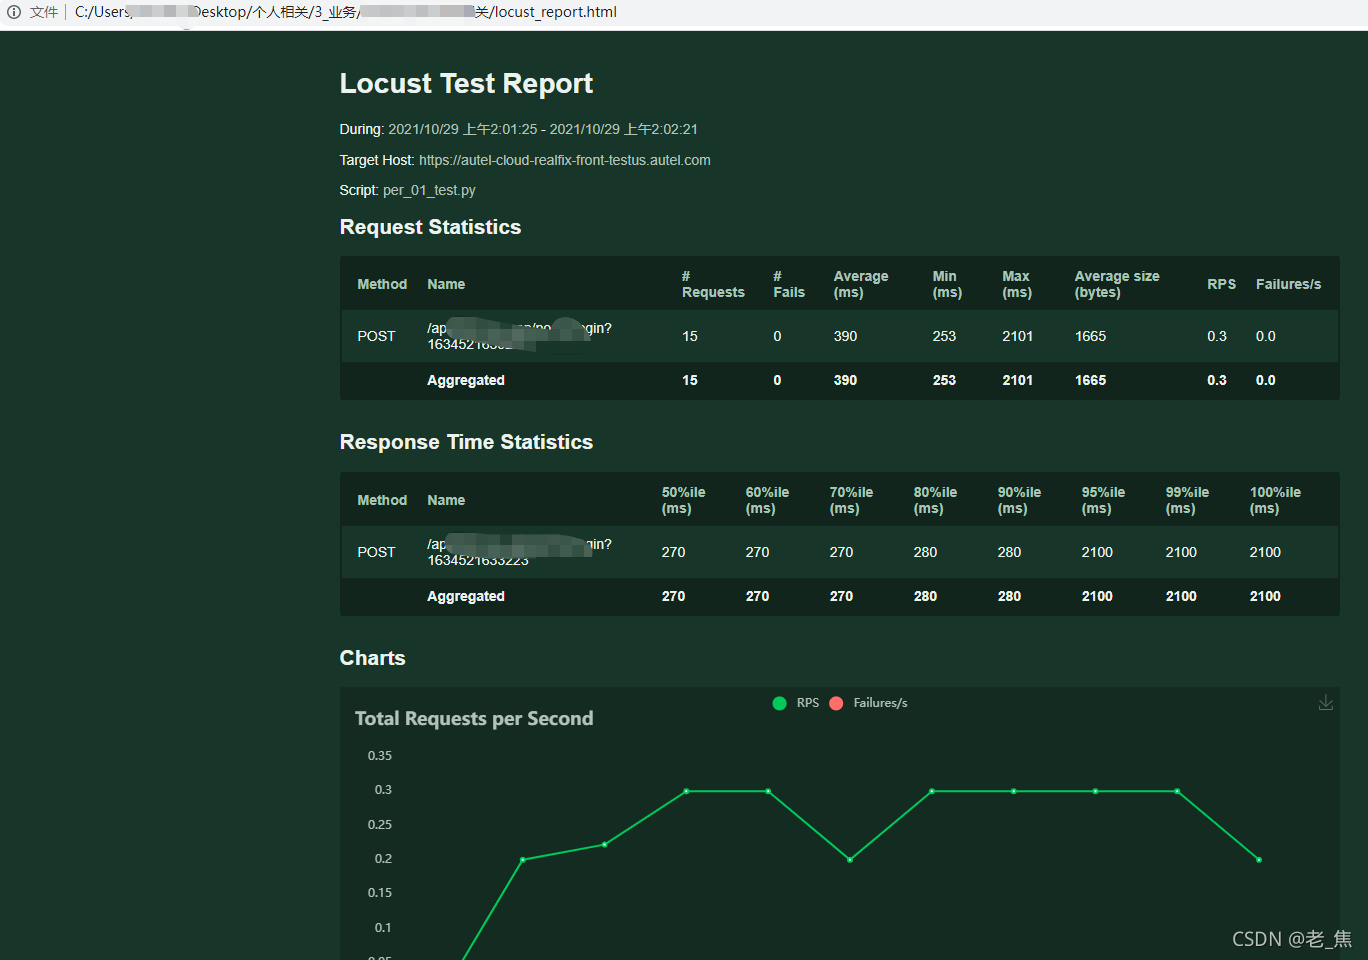Click the script name per_01_test.py
1368x960 pixels.
coord(429,190)
